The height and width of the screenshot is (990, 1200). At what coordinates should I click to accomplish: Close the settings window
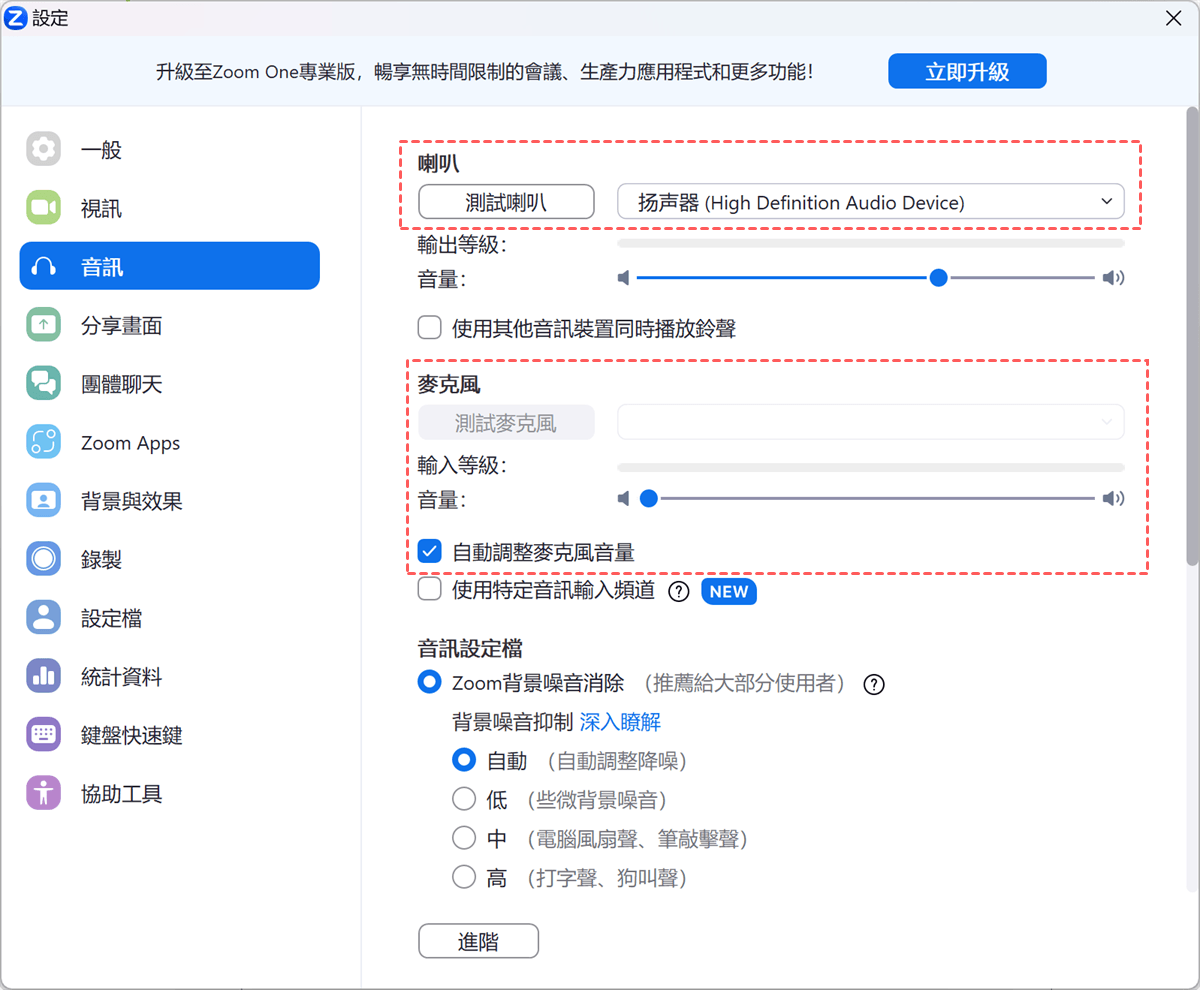point(1173,17)
